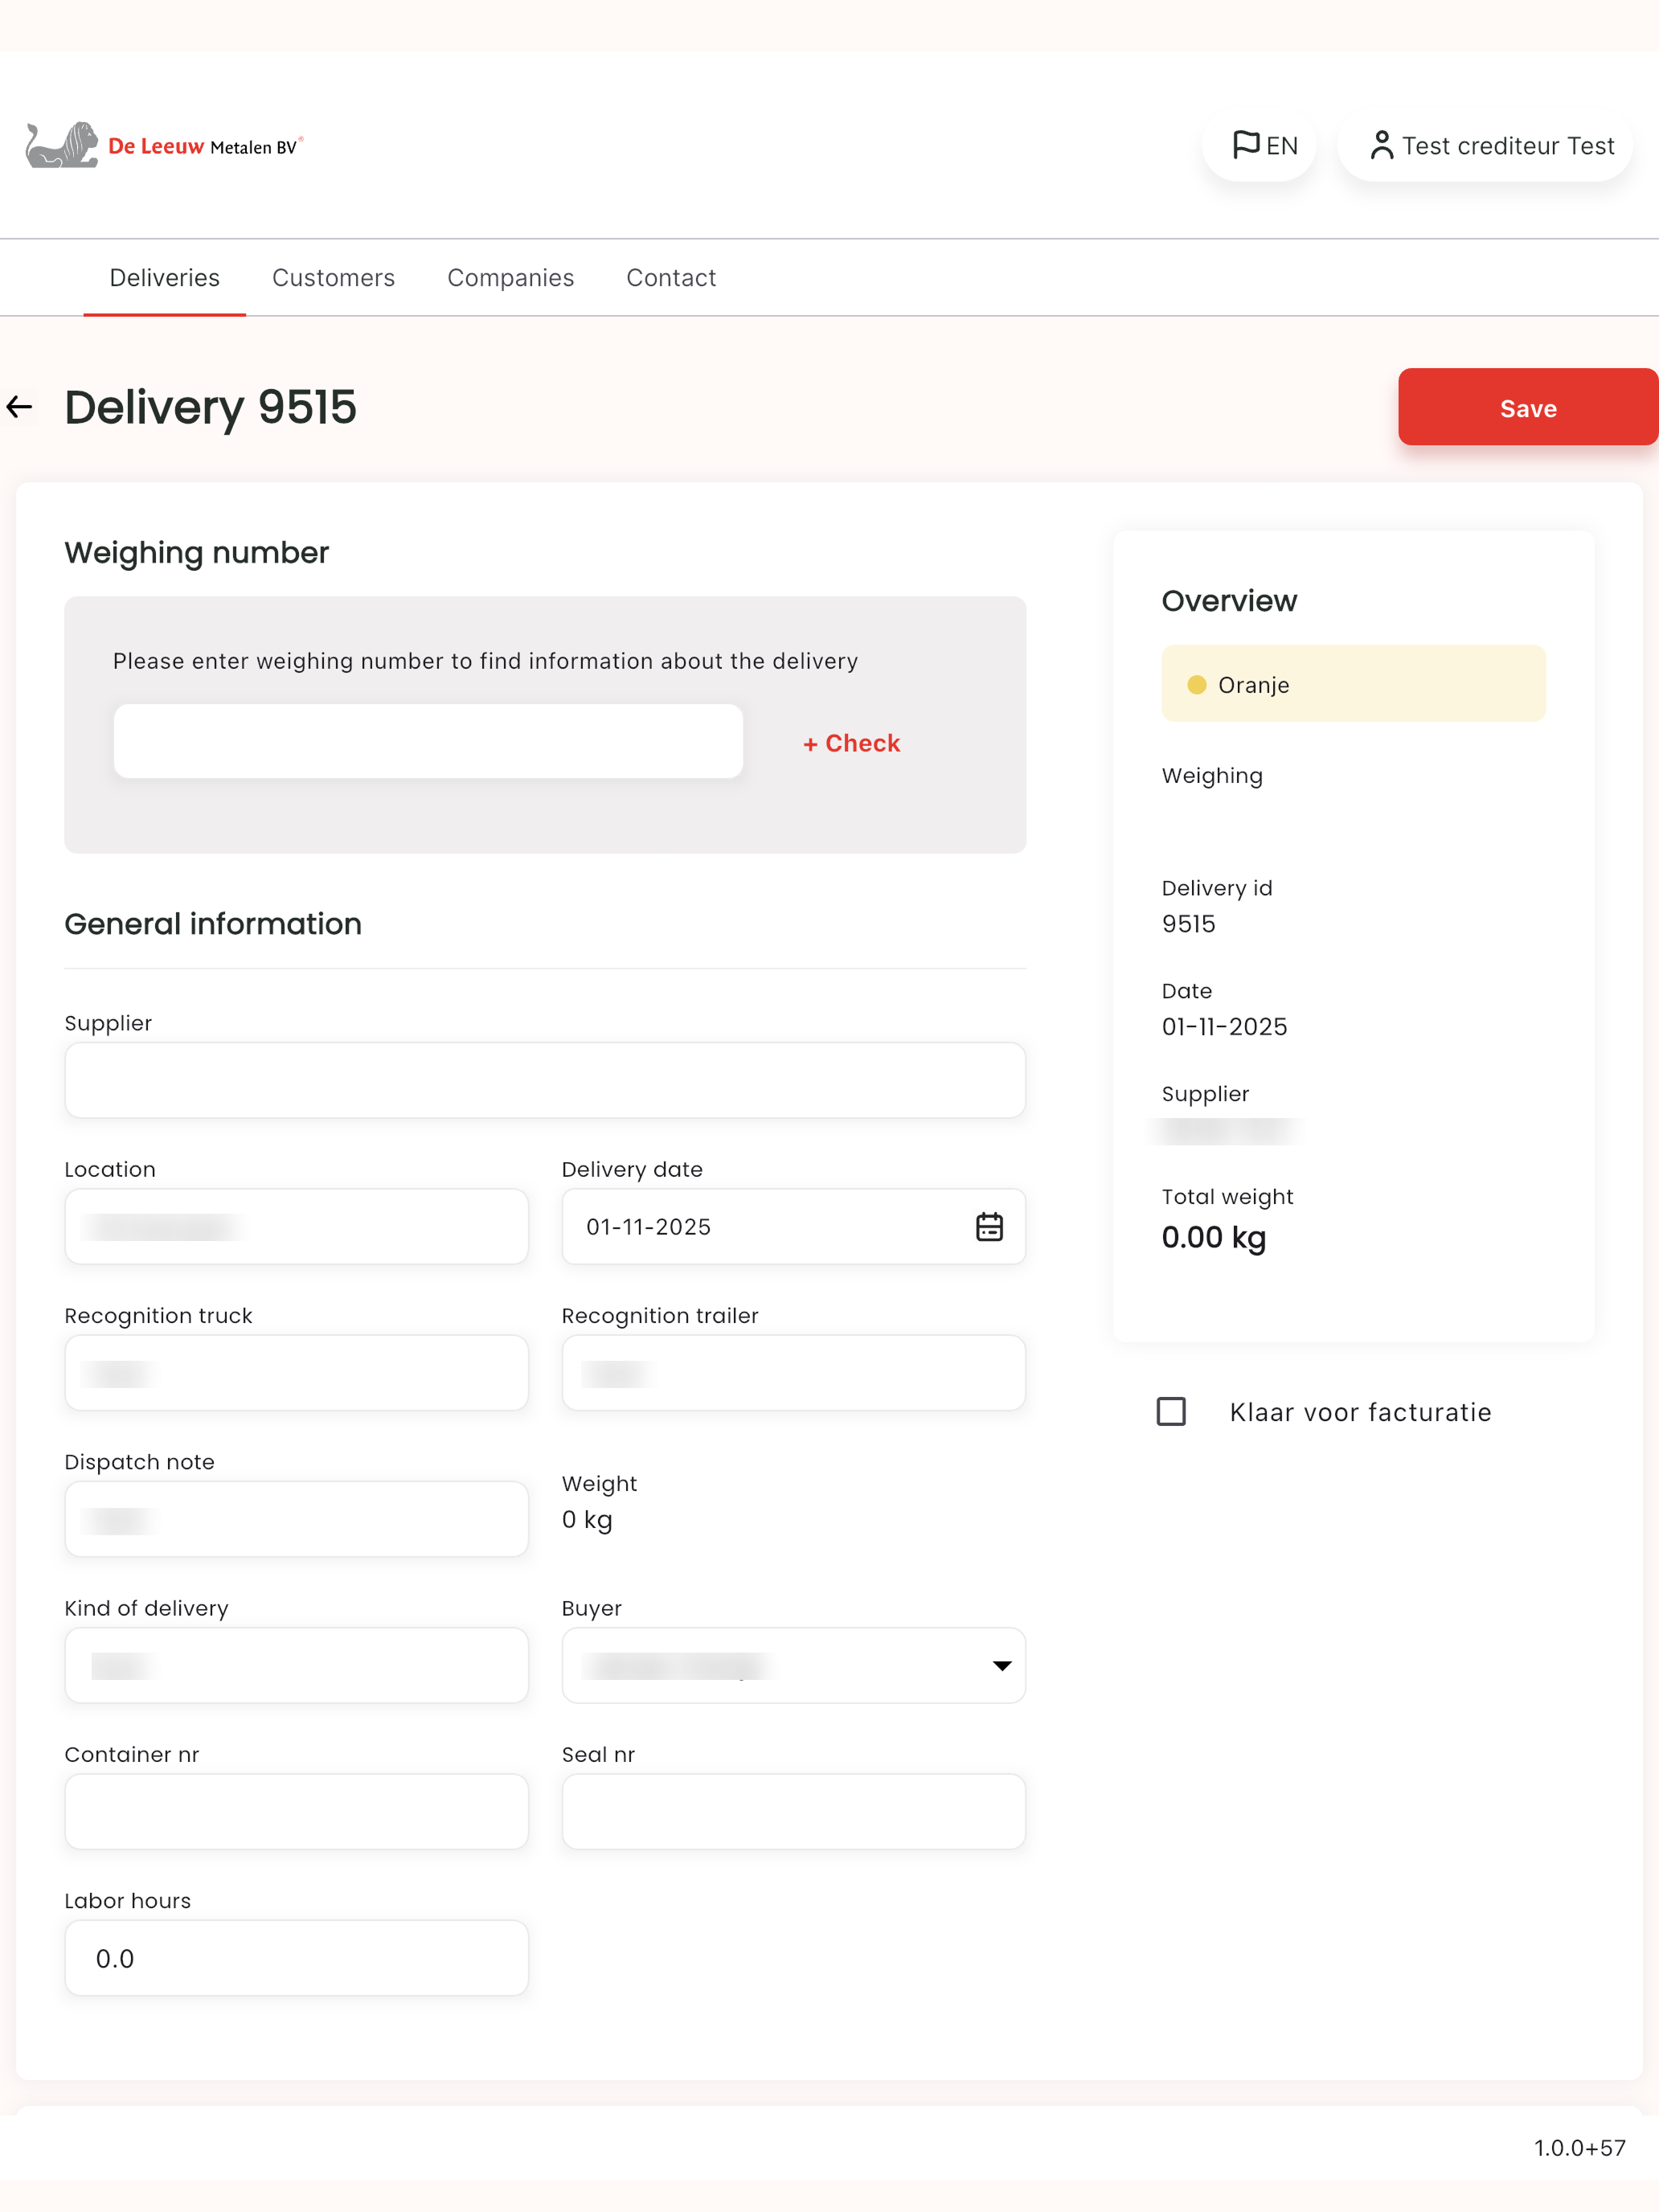Click into the Supplier field
The width and height of the screenshot is (1659, 2212).
(545, 1080)
